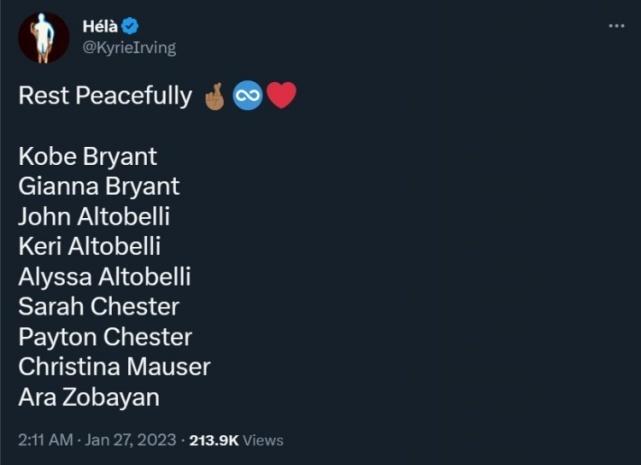
Task: Select the Payton Chester line
Action: click(x=105, y=337)
